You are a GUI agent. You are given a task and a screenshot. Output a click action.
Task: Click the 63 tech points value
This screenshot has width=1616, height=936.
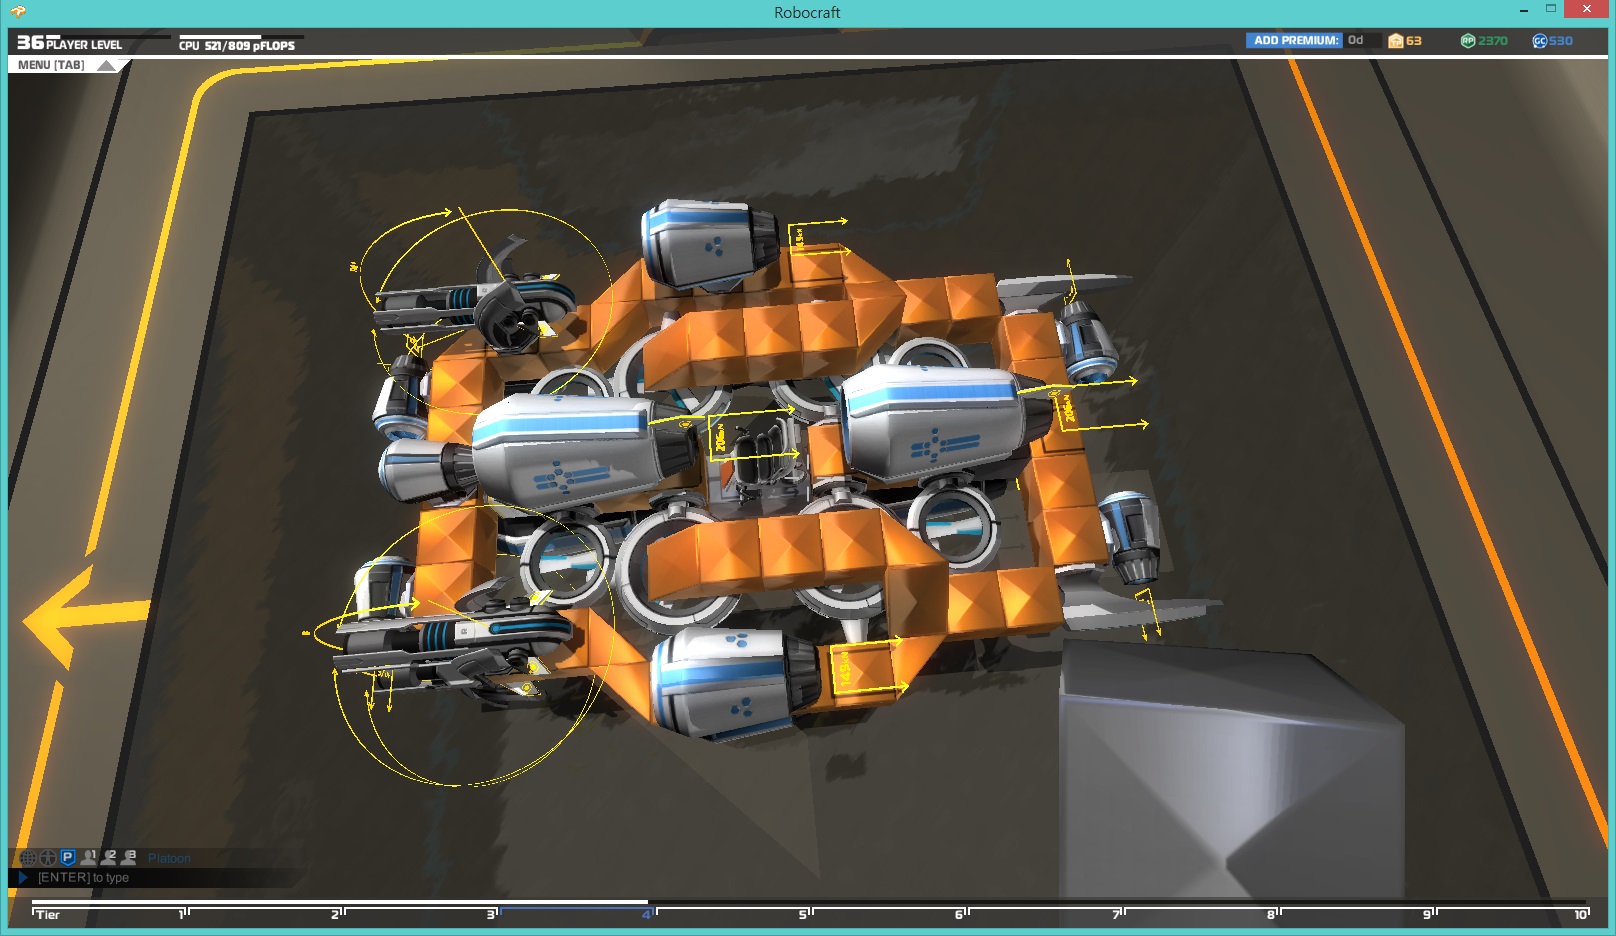tap(1414, 41)
